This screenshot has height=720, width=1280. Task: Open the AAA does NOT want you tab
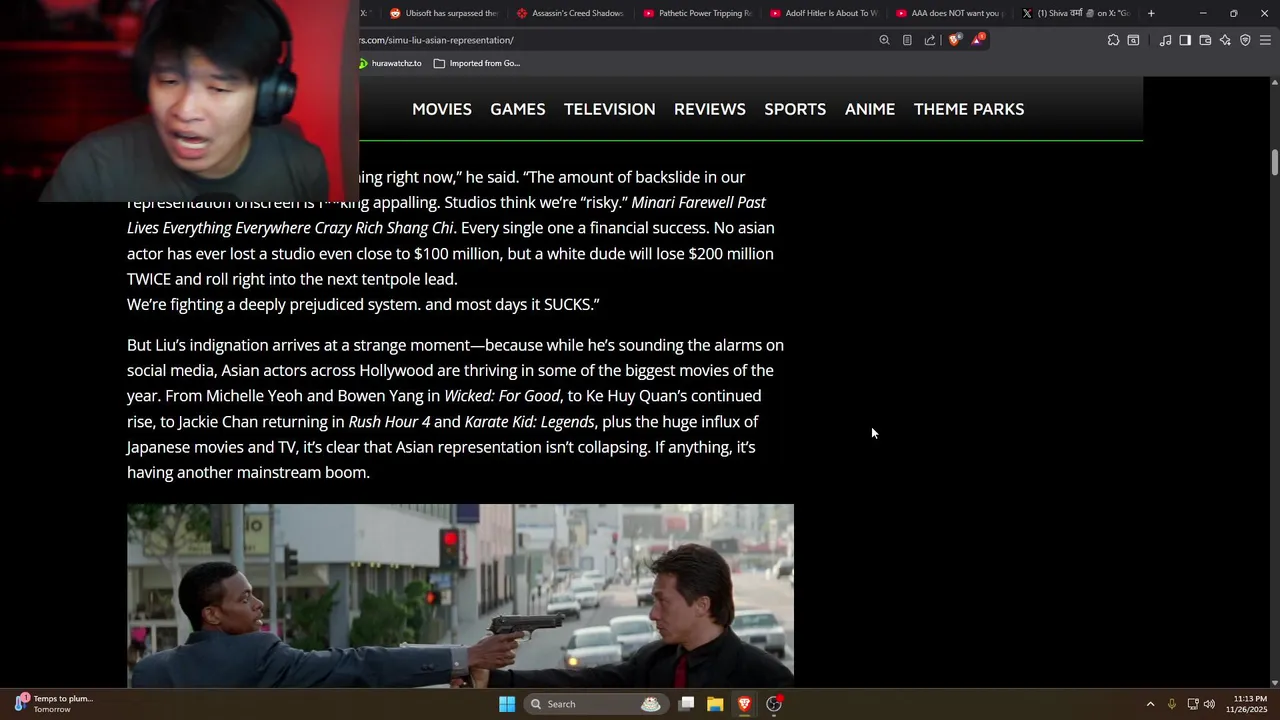point(950,13)
